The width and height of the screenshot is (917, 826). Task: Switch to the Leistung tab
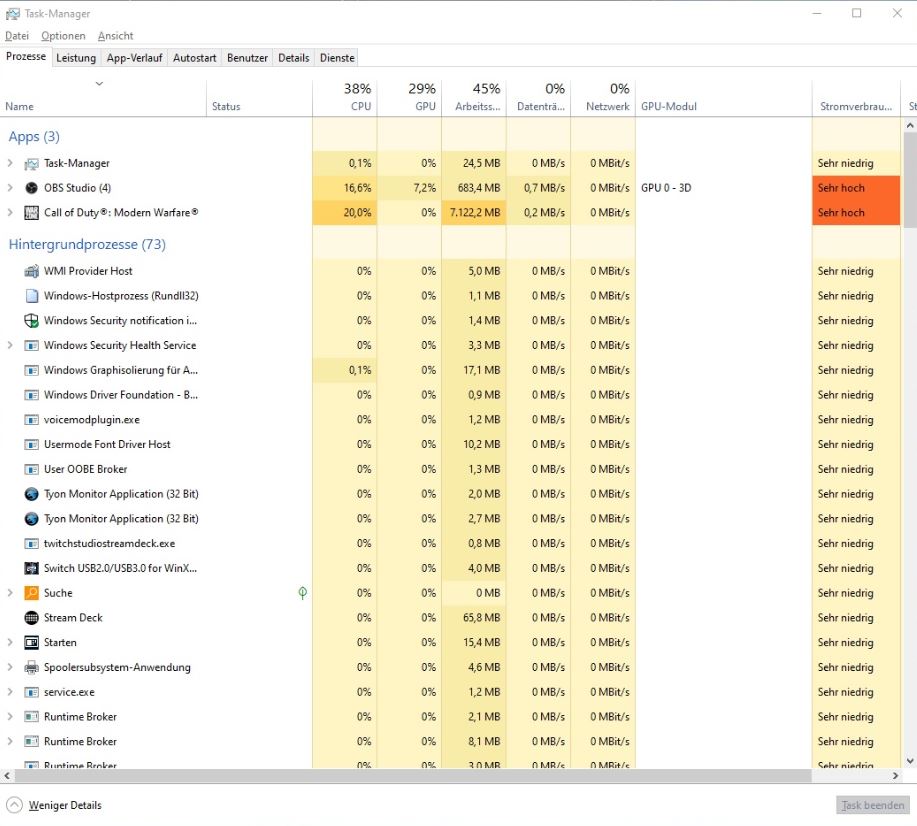point(76,58)
